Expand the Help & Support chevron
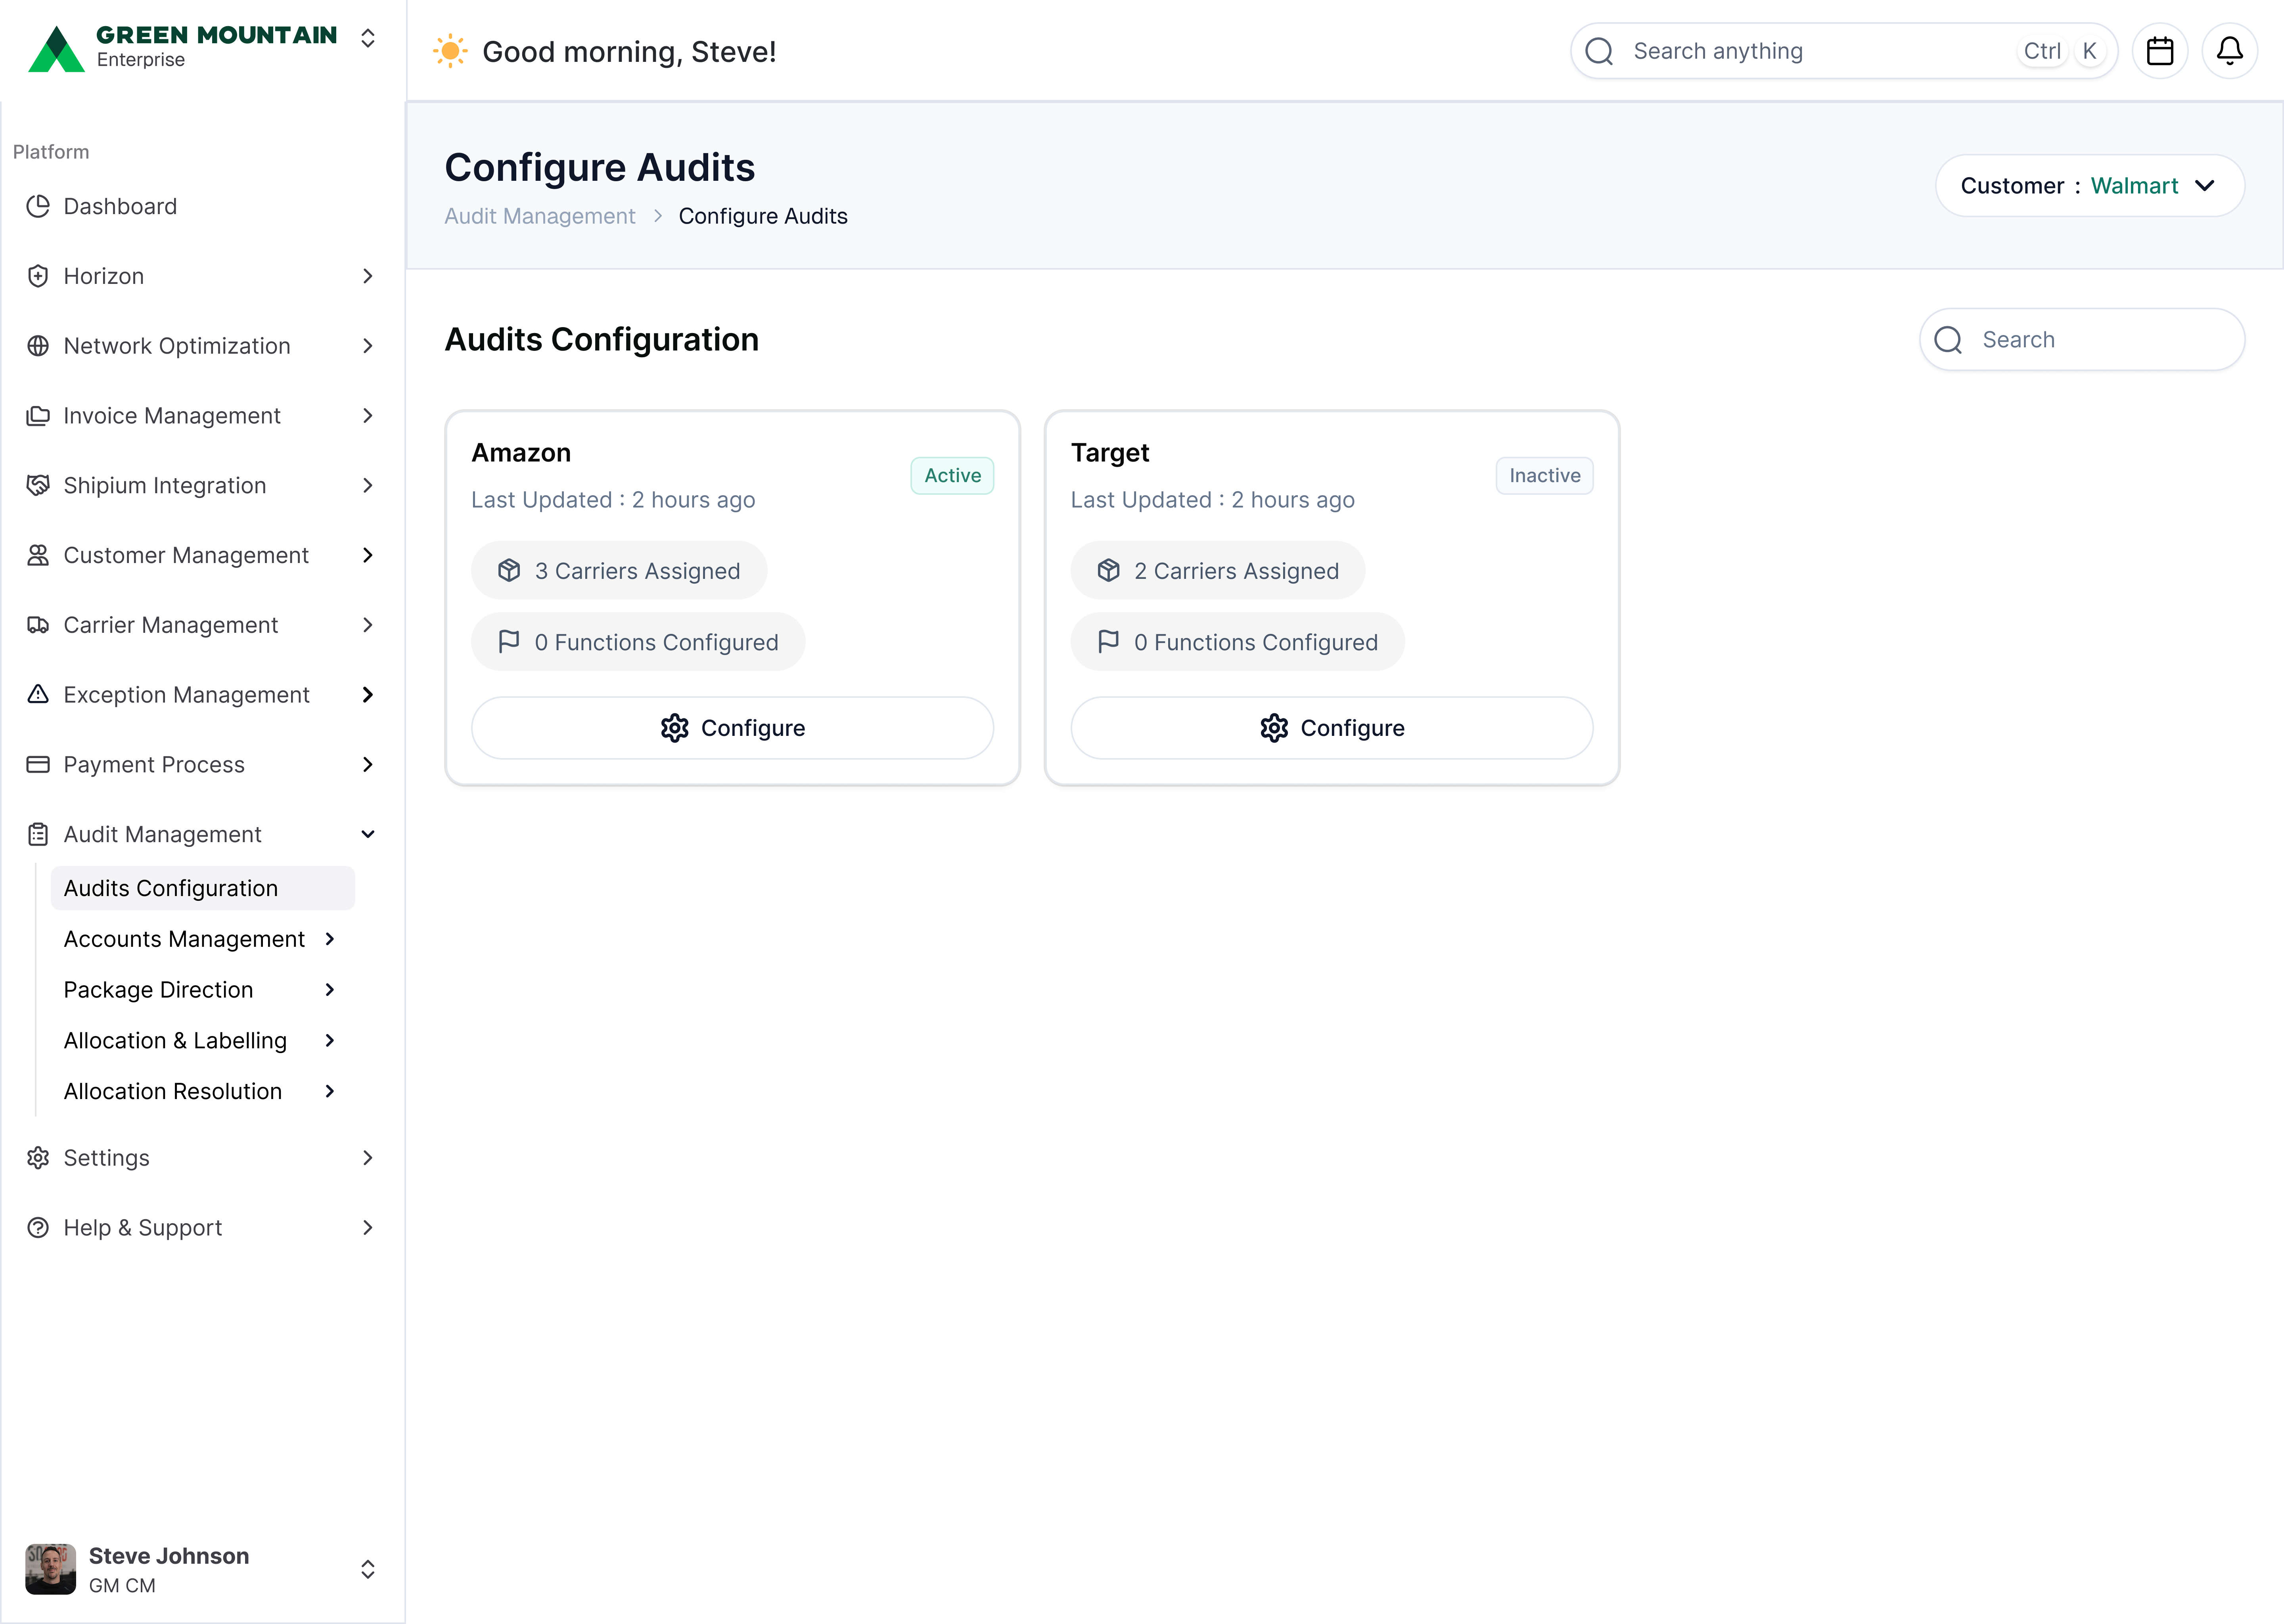This screenshot has height=1624, width=2284. pyautogui.click(x=368, y=1228)
